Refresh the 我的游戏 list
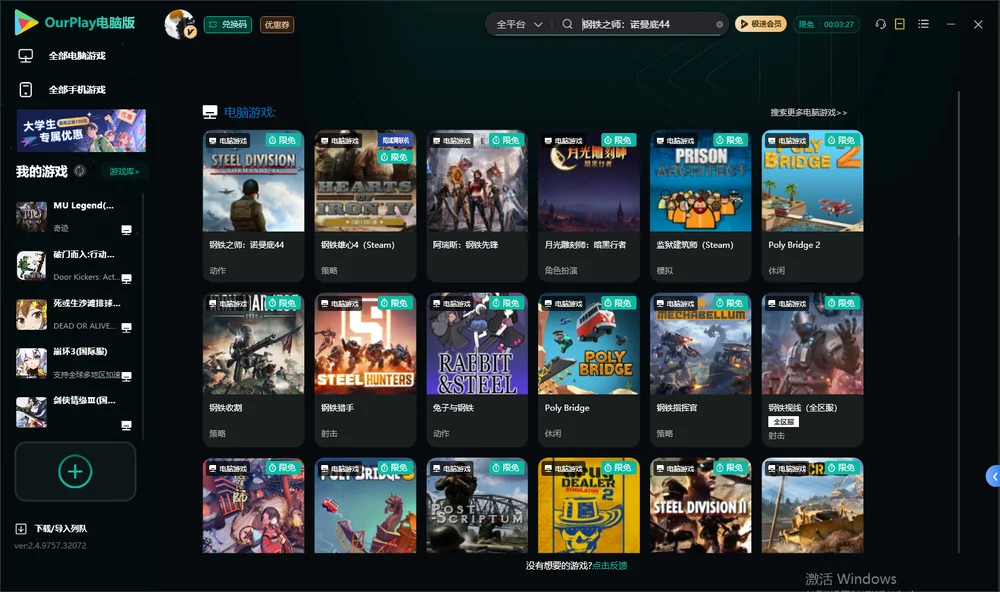Viewport: 1000px width, 592px height. point(80,171)
